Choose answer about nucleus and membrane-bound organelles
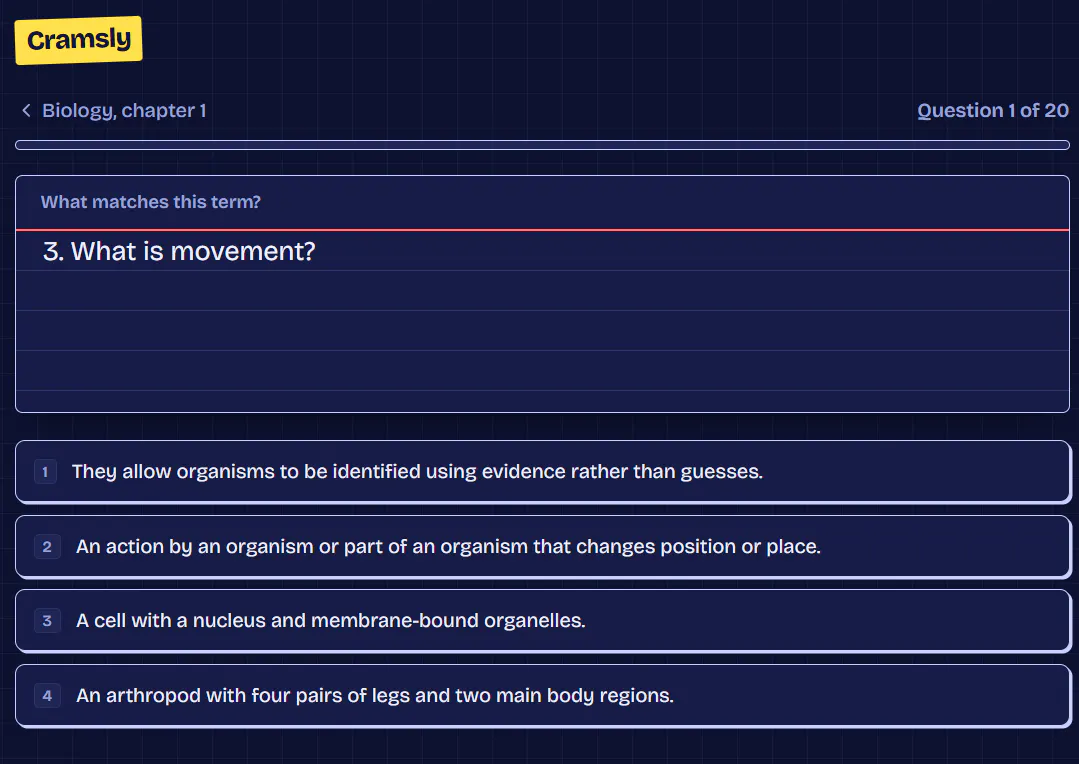1079x764 pixels. pos(542,621)
